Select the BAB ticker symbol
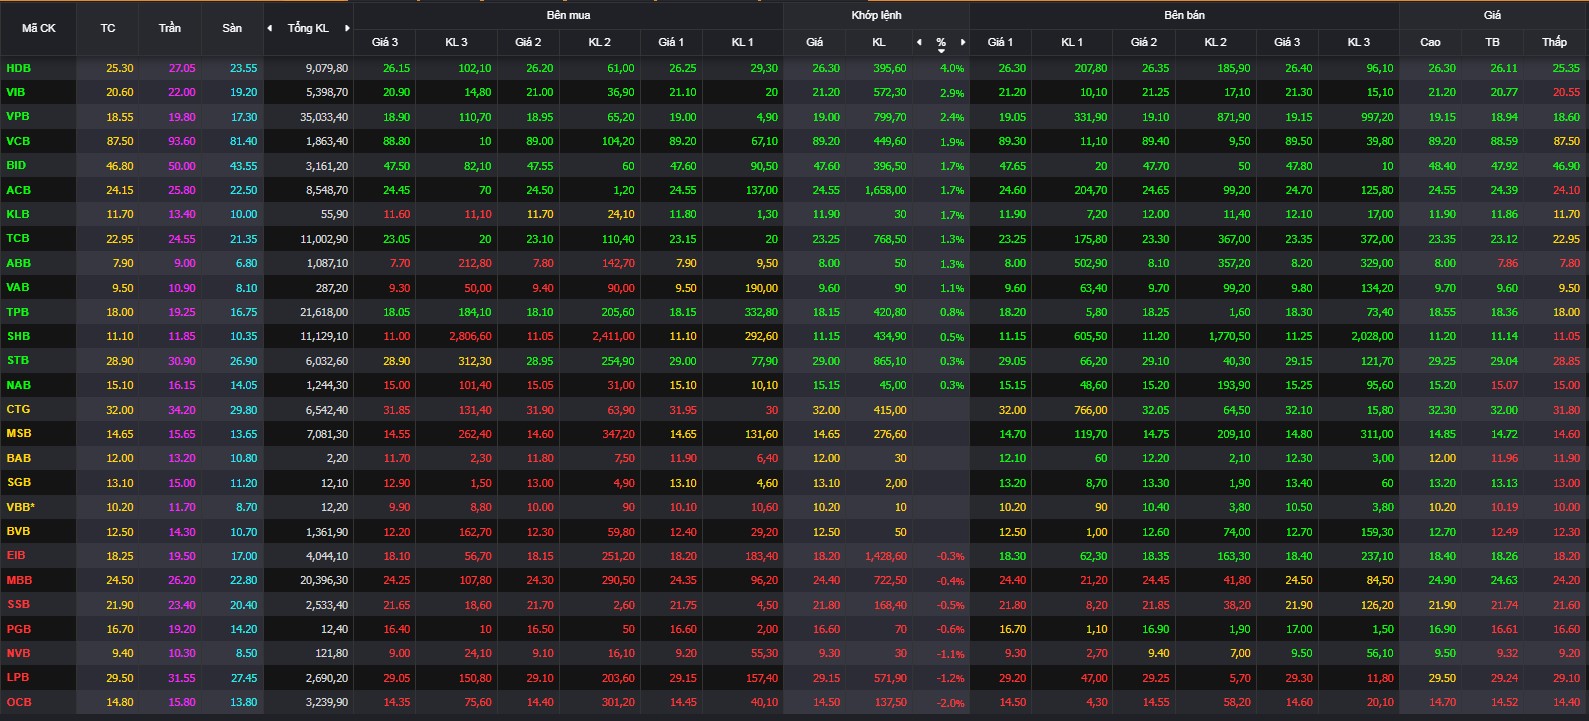This screenshot has height=721, width=1589. click(x=18, y=458)
